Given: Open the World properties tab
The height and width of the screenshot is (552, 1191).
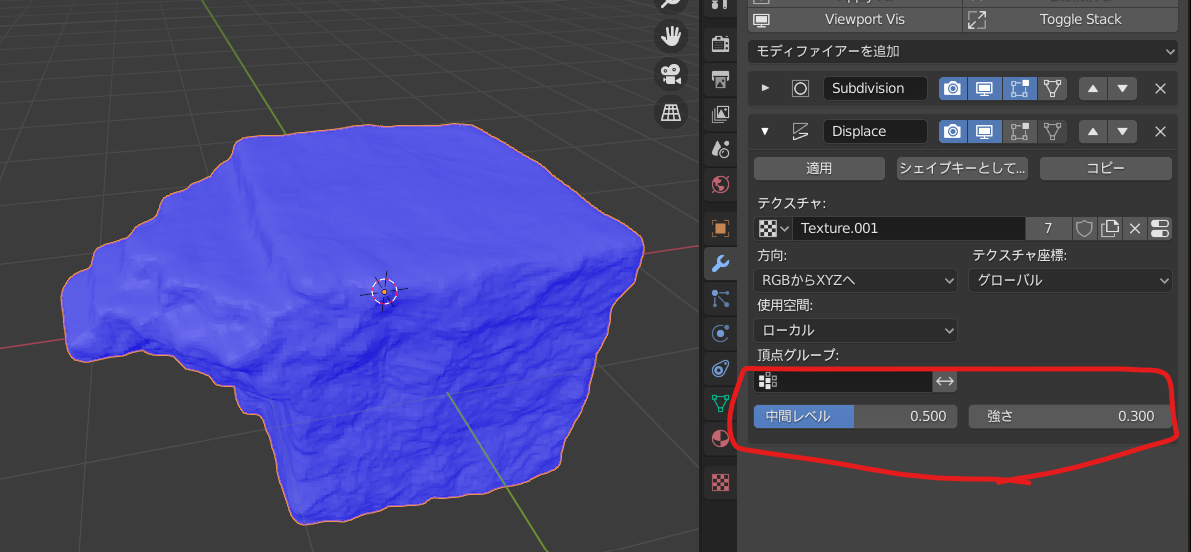Looking at the screenshot, I should [x=719, y=184].
